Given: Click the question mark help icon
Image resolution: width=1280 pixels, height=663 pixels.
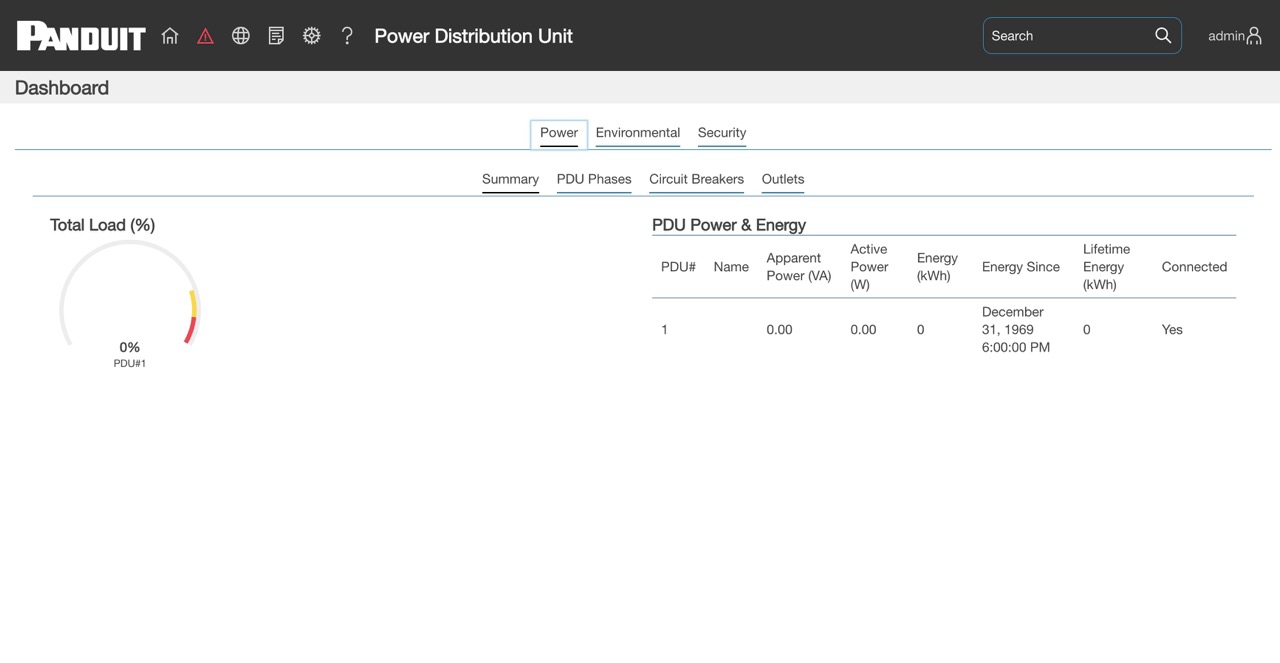Looking at the screenshot, I should (347, 36).
